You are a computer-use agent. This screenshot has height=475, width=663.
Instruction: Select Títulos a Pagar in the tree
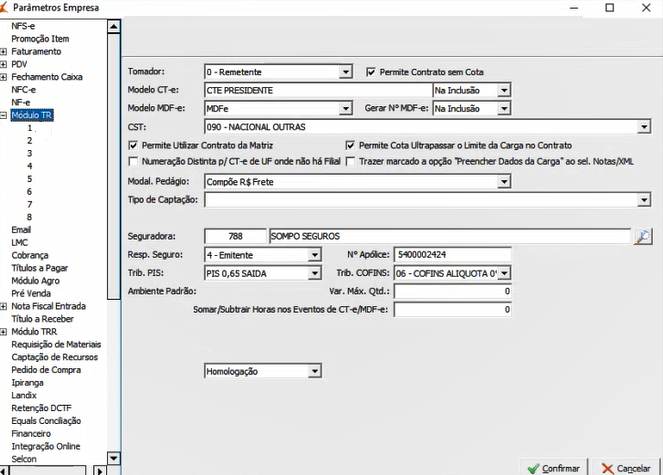tap(39, 268)
